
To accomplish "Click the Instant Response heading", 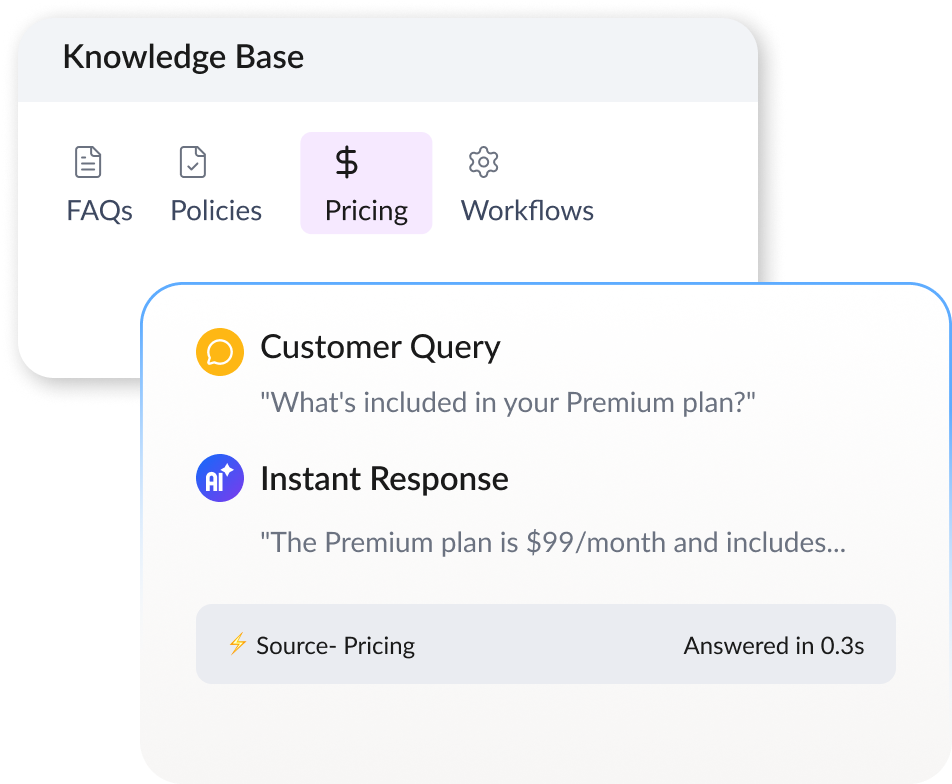I will coord(384,479).
